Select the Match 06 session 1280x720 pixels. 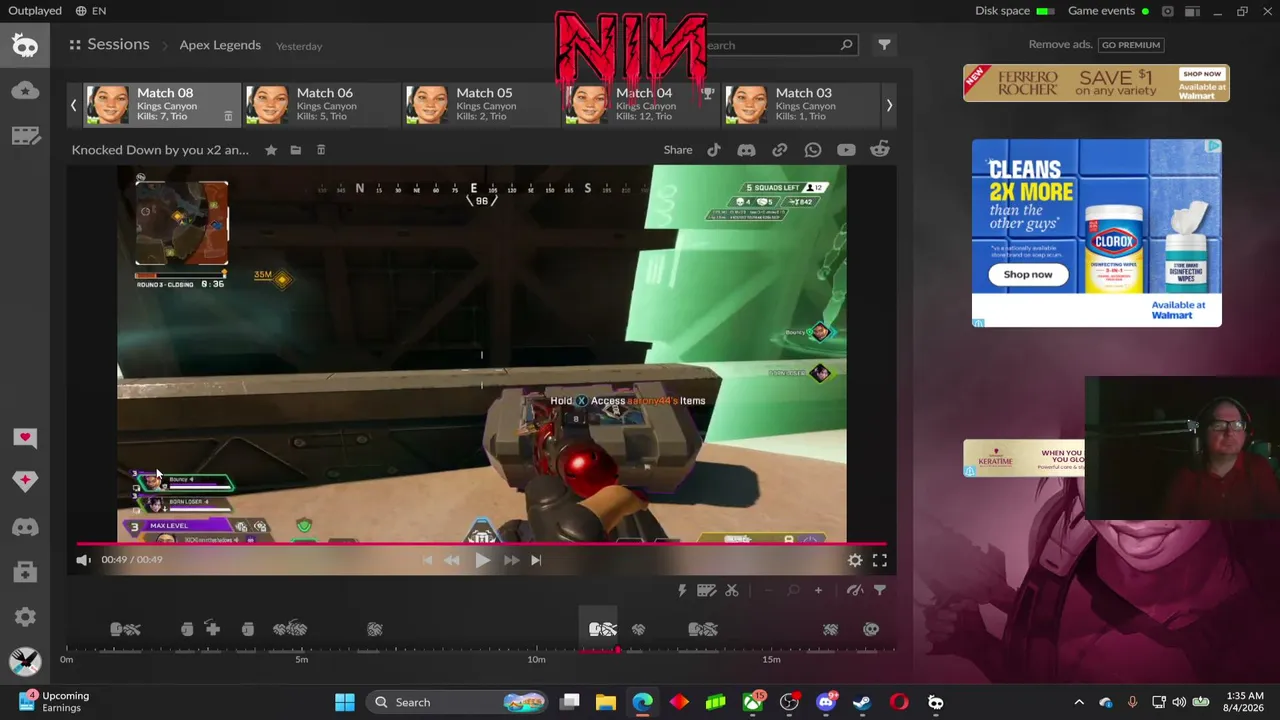320,105
